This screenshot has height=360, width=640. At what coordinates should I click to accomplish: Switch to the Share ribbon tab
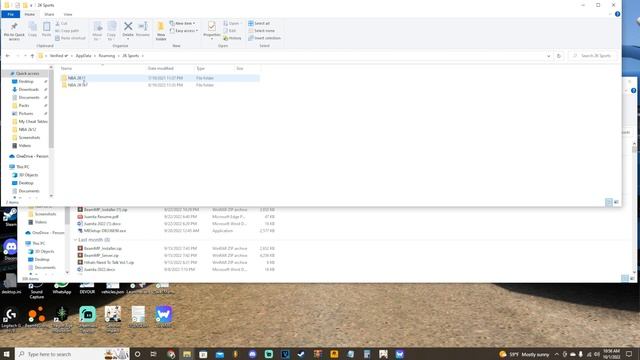pyautogui.click(x=49, y=14)
